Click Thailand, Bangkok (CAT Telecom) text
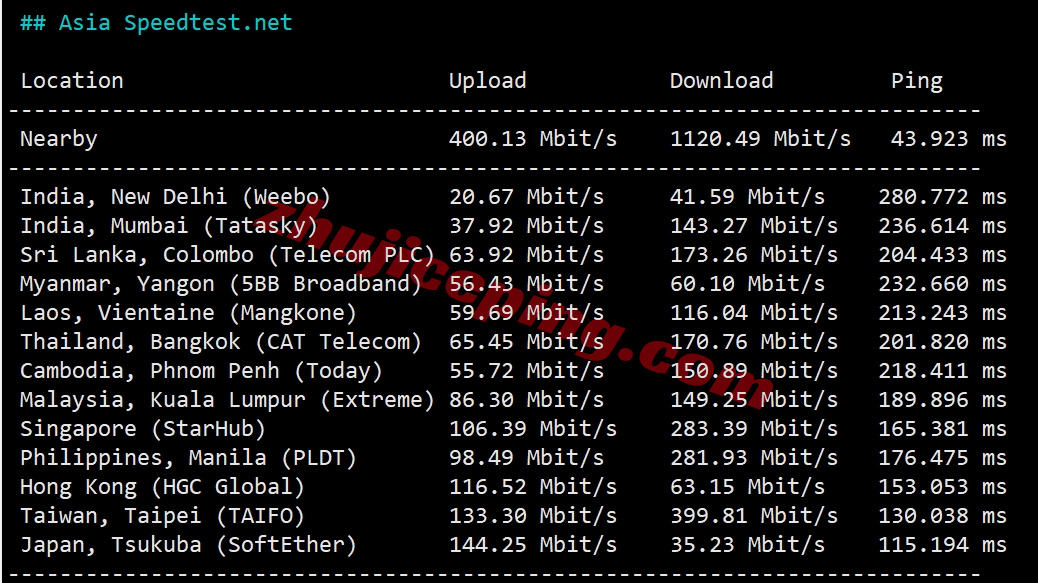The height and width of the screenshot is (583, 1038). click(220, 342)
